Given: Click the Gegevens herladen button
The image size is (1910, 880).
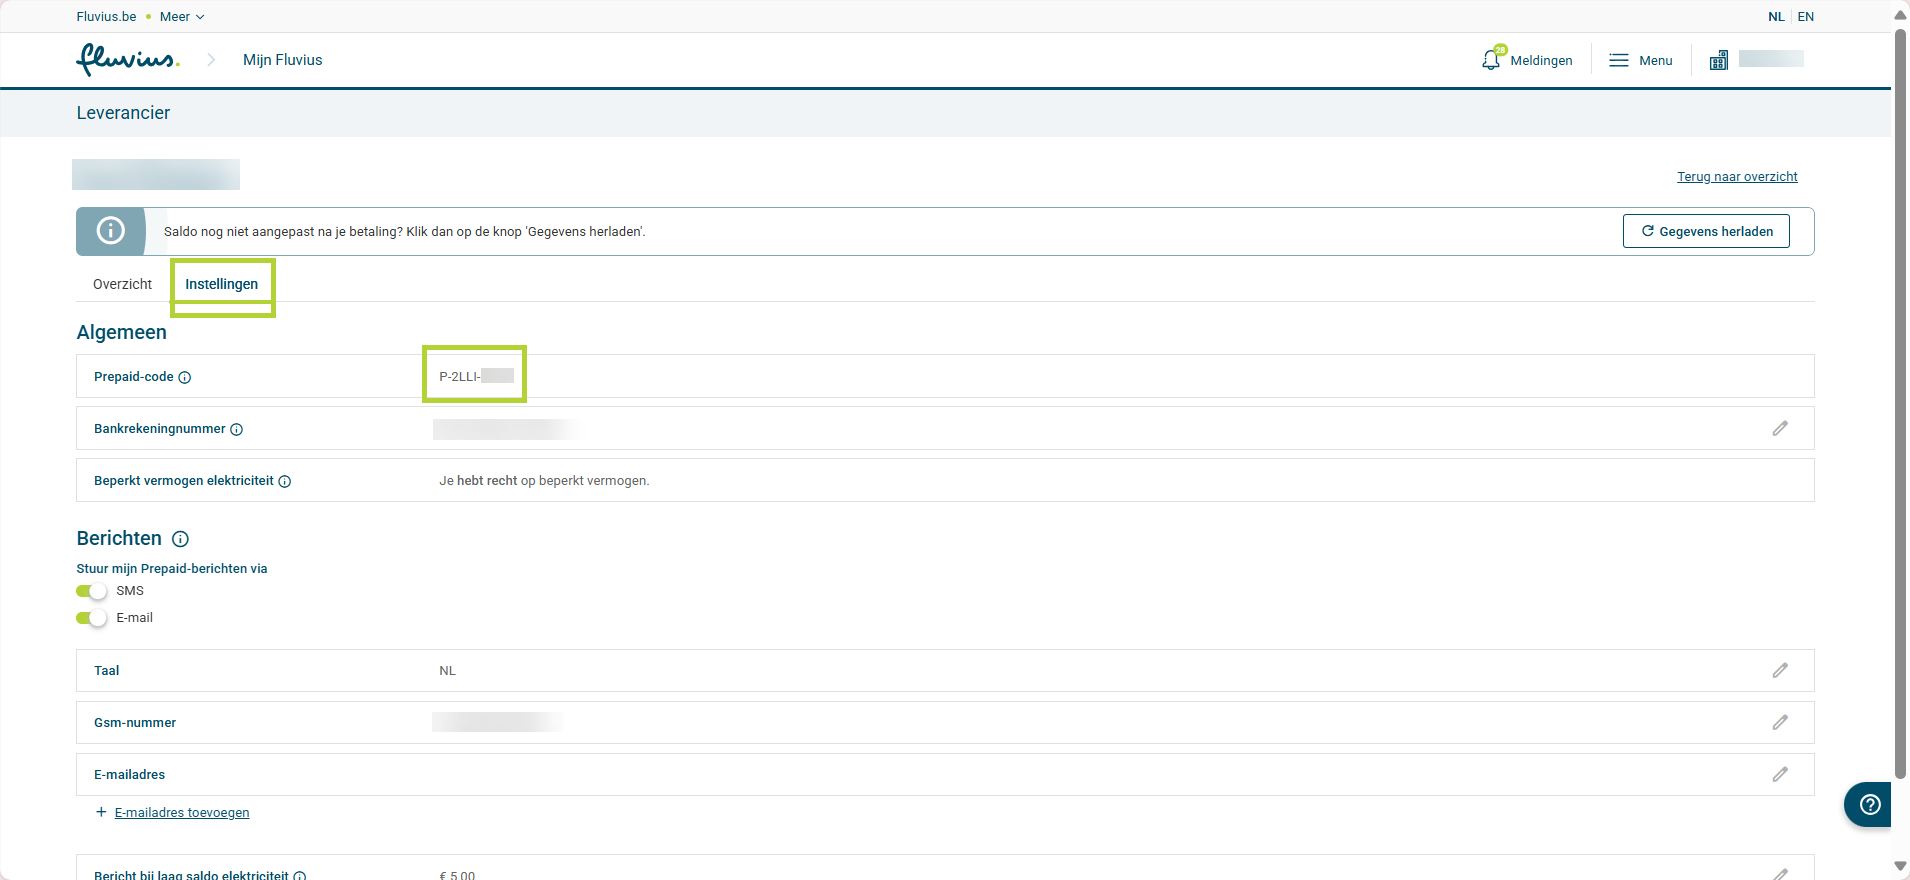Looking at the screenshot, I should point(1706,231).
